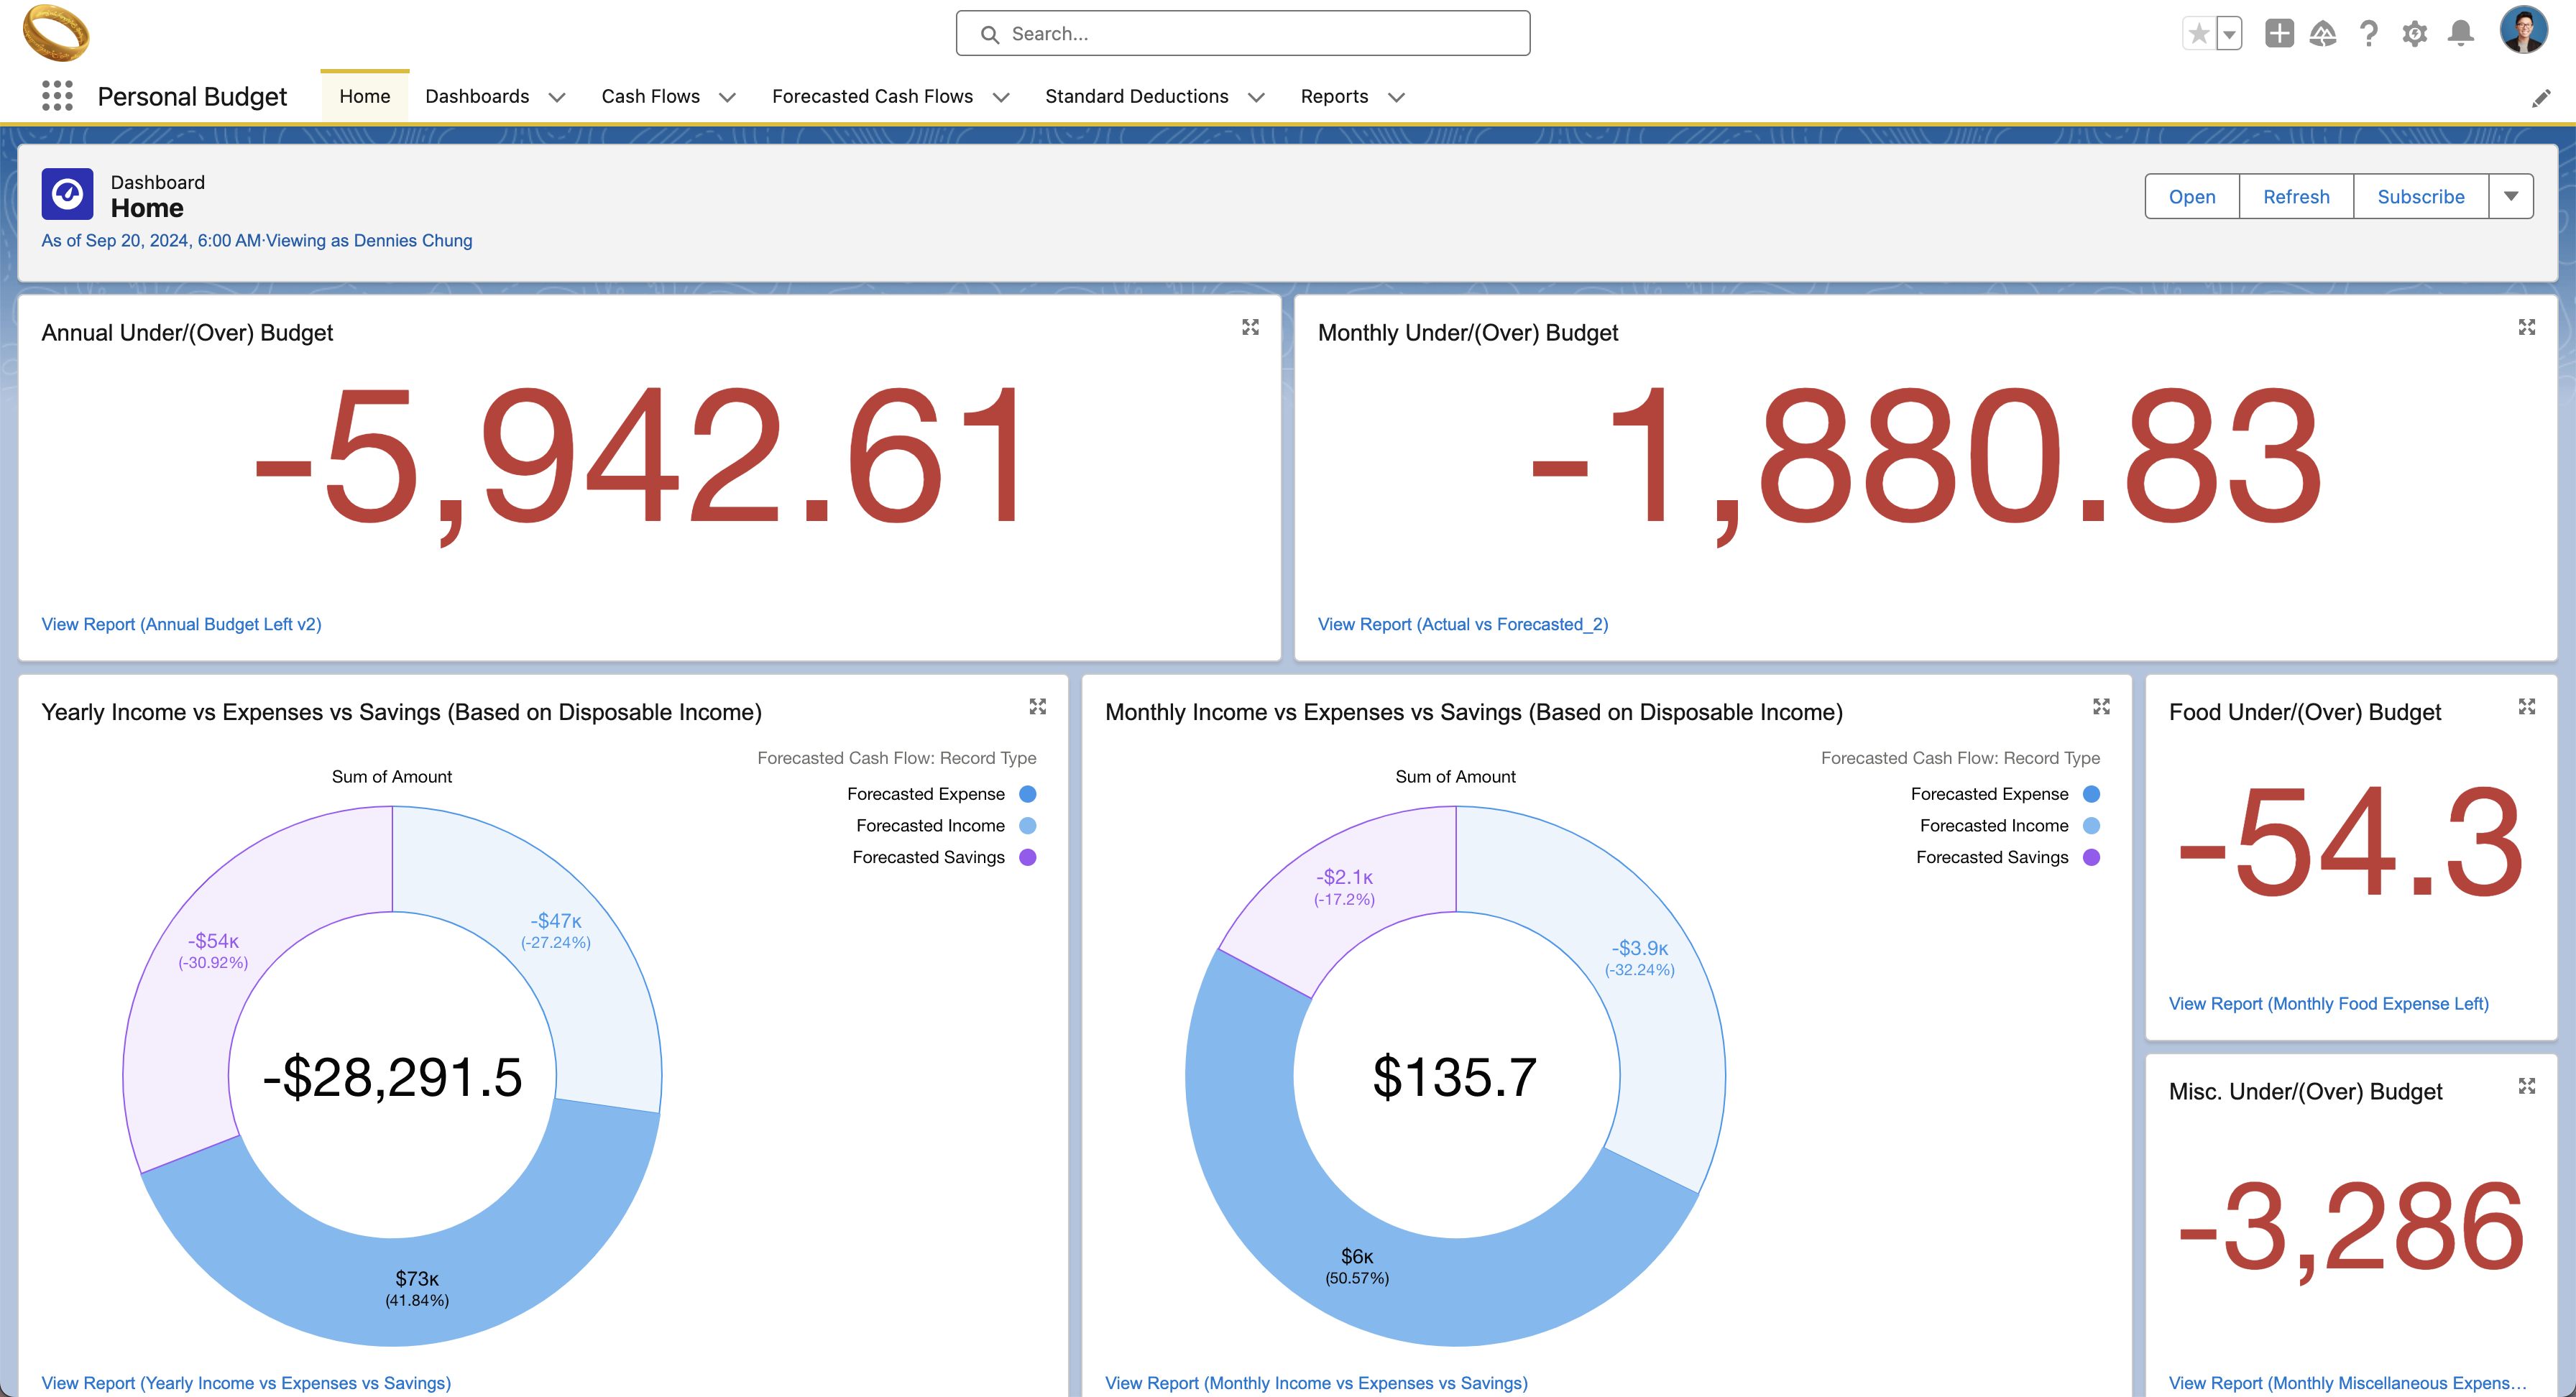View Report Actual vs Forecasted_2
2576x1397 pixels.
[1462, 624]
